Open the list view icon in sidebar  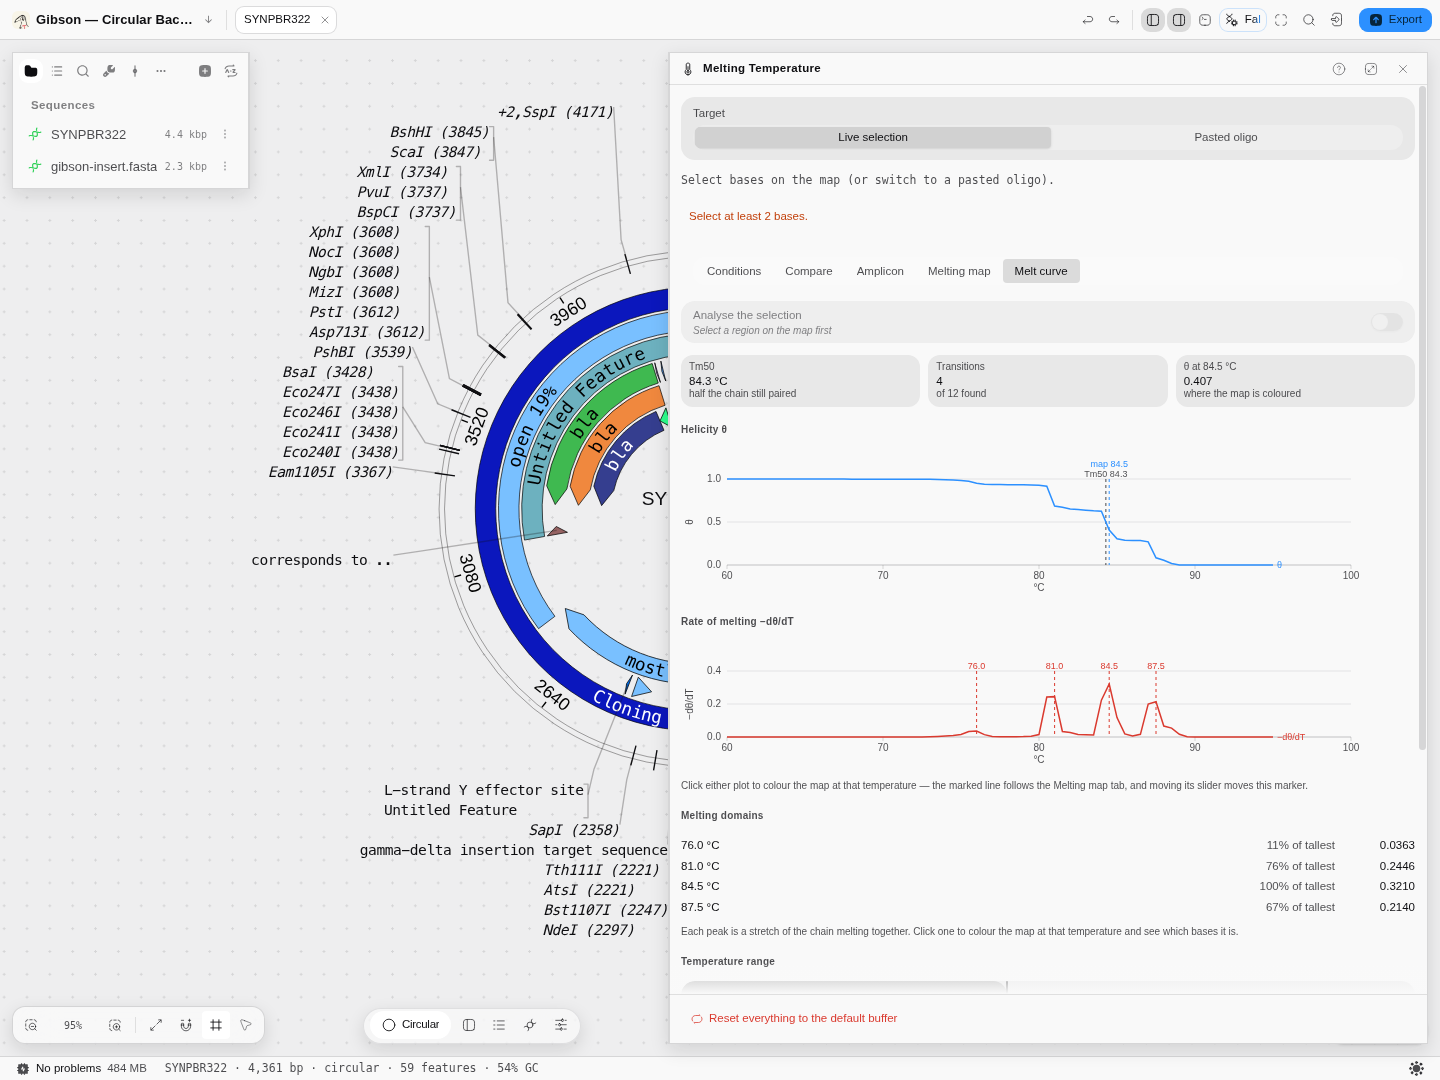pyautogui.click(x=57, y=71)
